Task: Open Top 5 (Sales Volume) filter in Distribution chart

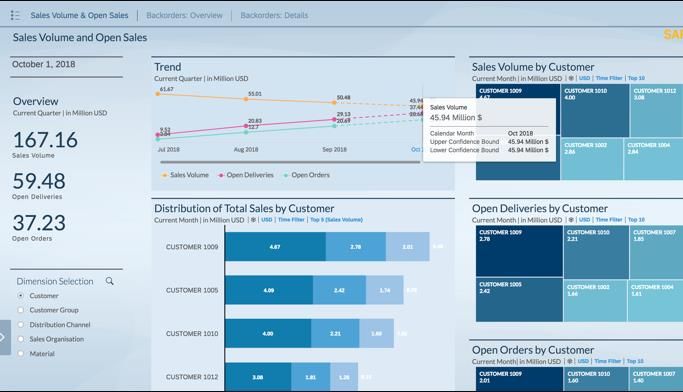Action: (x=336, y=220)
